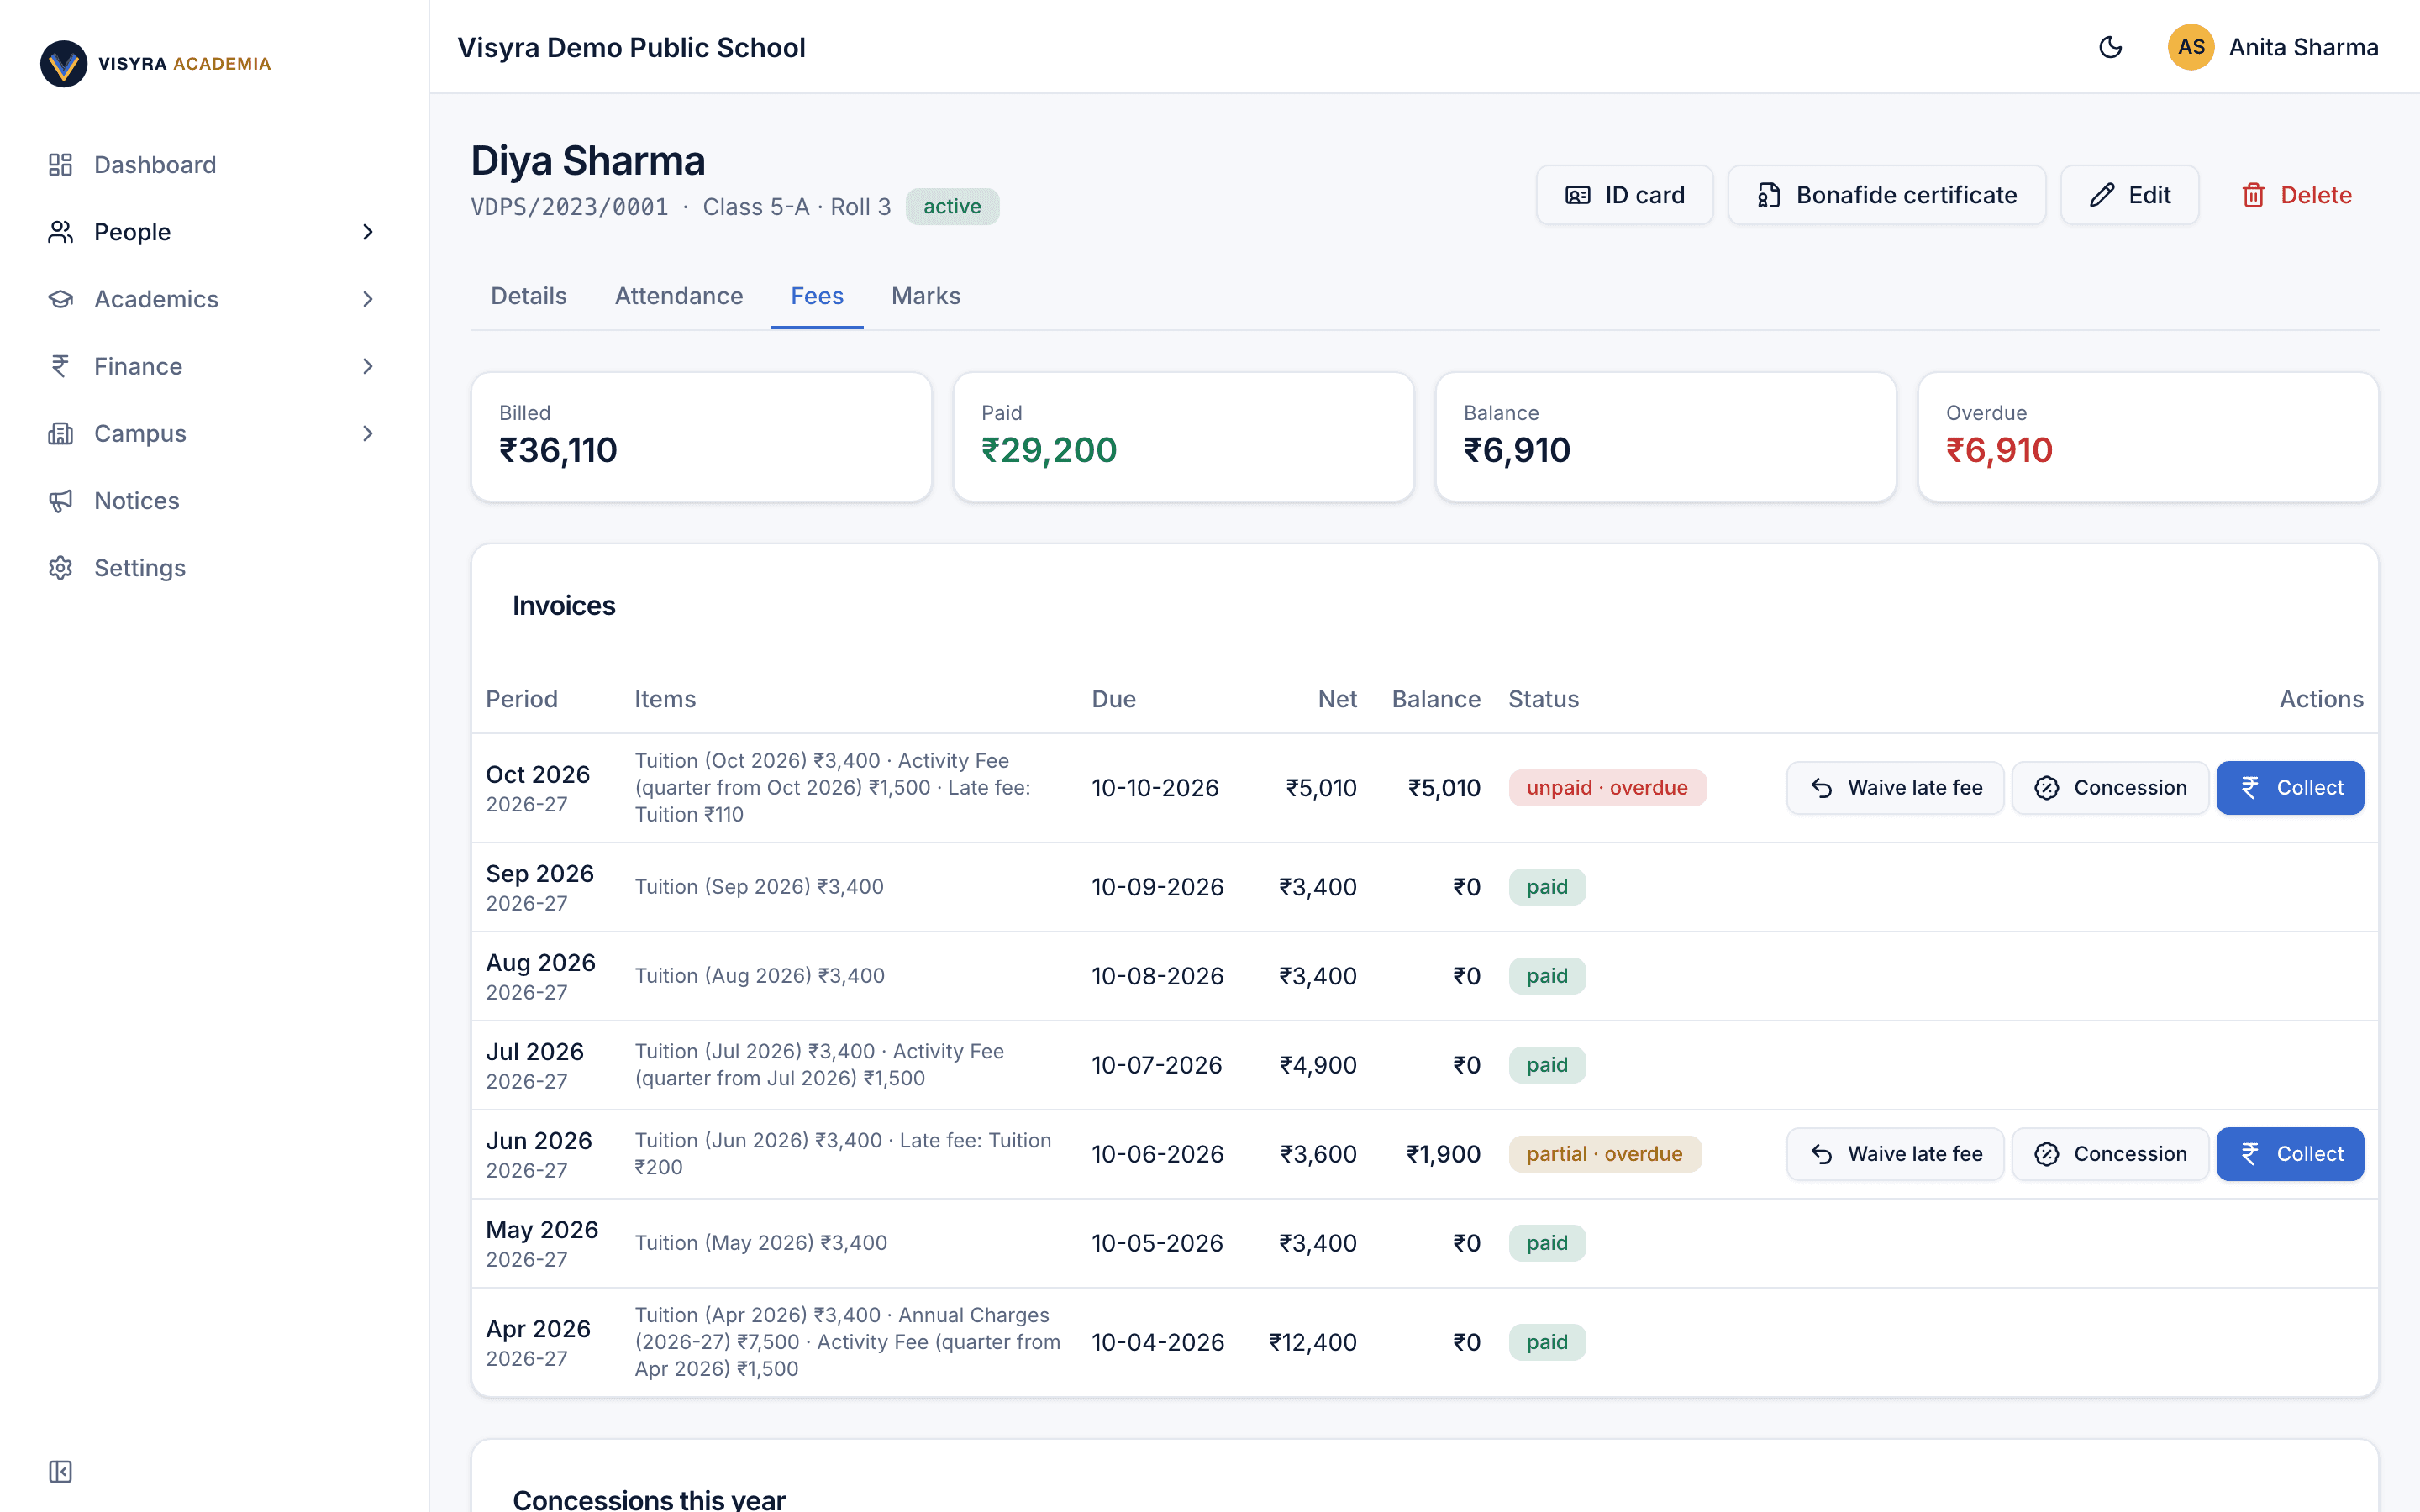This screenshot has width=2420, height=1512.
Task: Click the unpaid · overdue status badge
Action: (x=1607, y=788)
